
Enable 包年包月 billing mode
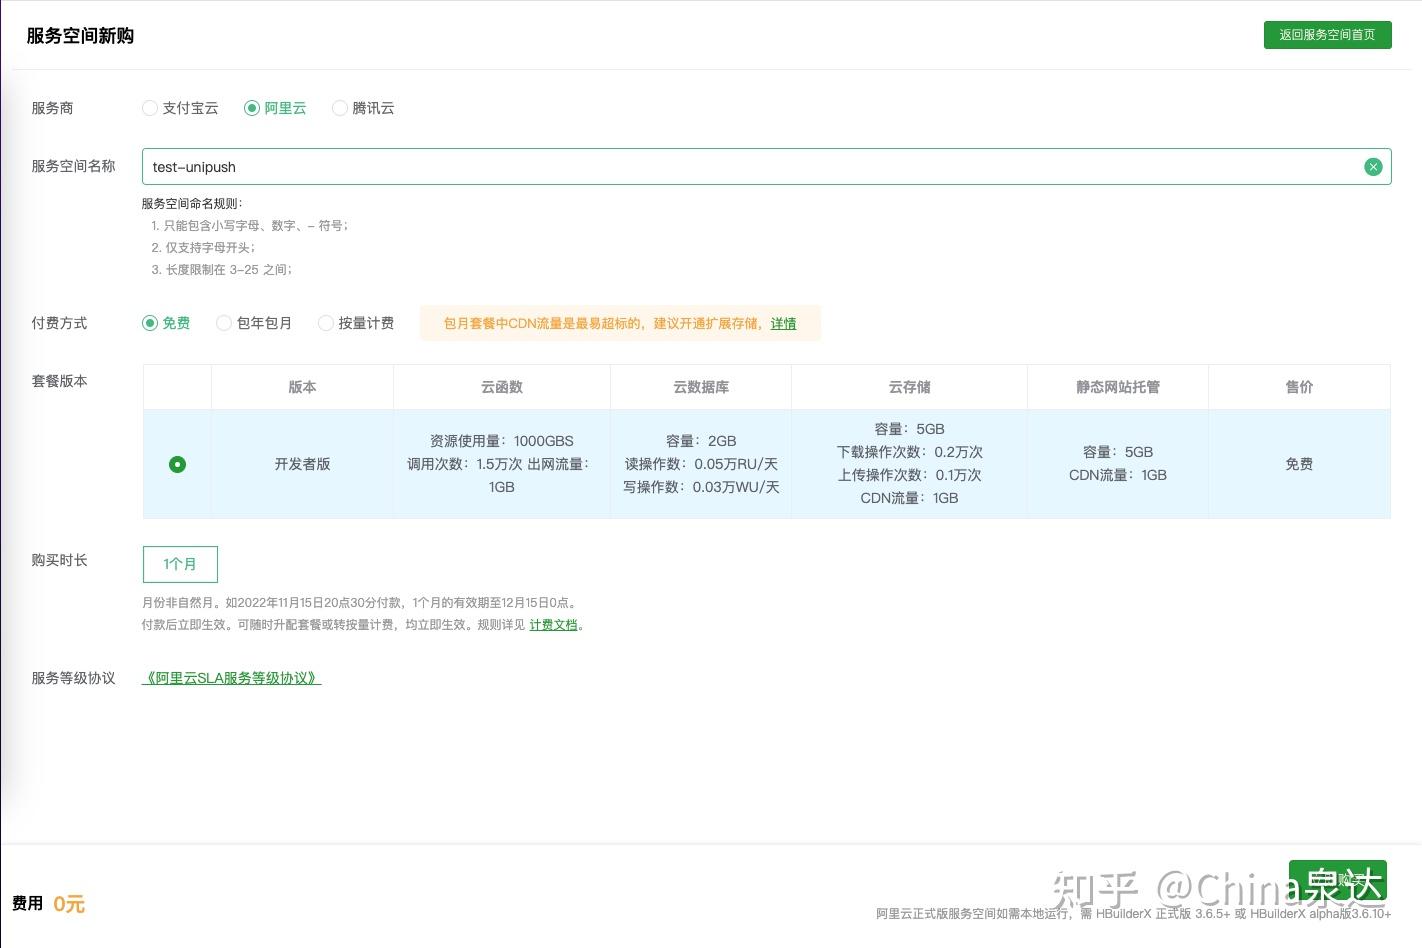(x=224, y=323)
